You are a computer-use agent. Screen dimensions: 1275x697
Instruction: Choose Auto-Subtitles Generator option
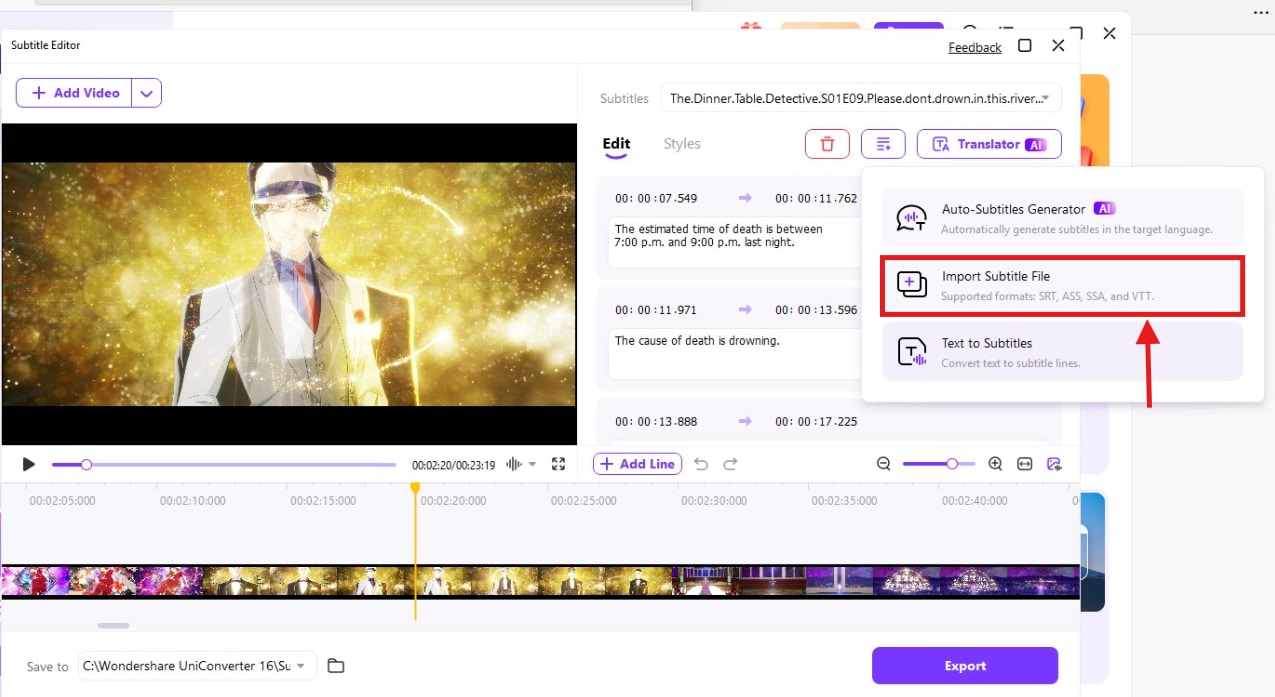[1062, 217]
